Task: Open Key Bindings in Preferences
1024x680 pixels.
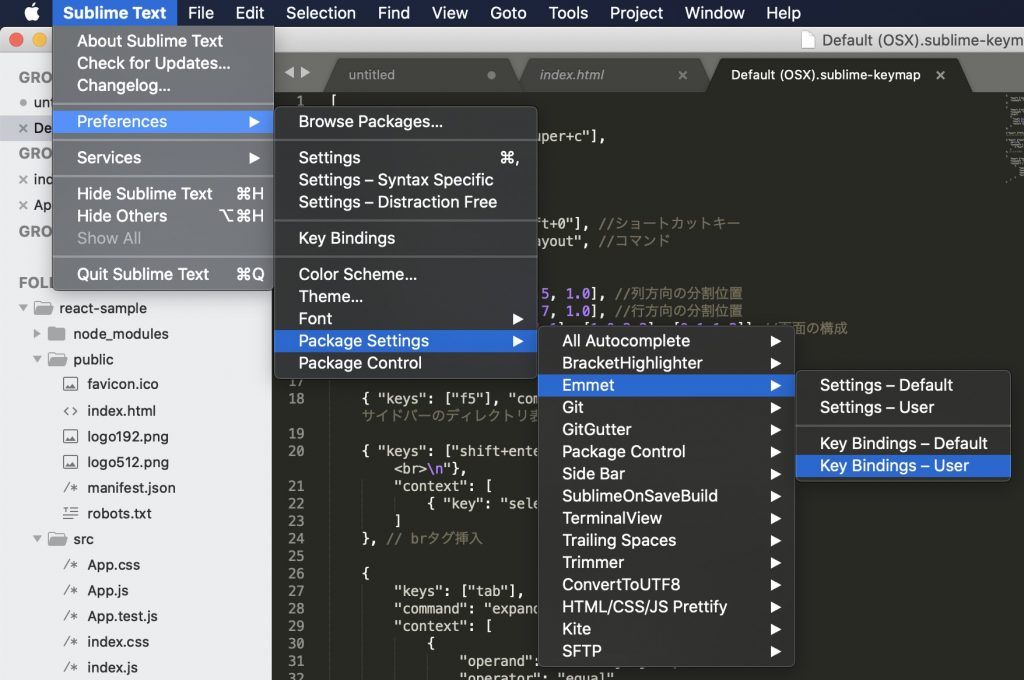Action: coord(406,238)
